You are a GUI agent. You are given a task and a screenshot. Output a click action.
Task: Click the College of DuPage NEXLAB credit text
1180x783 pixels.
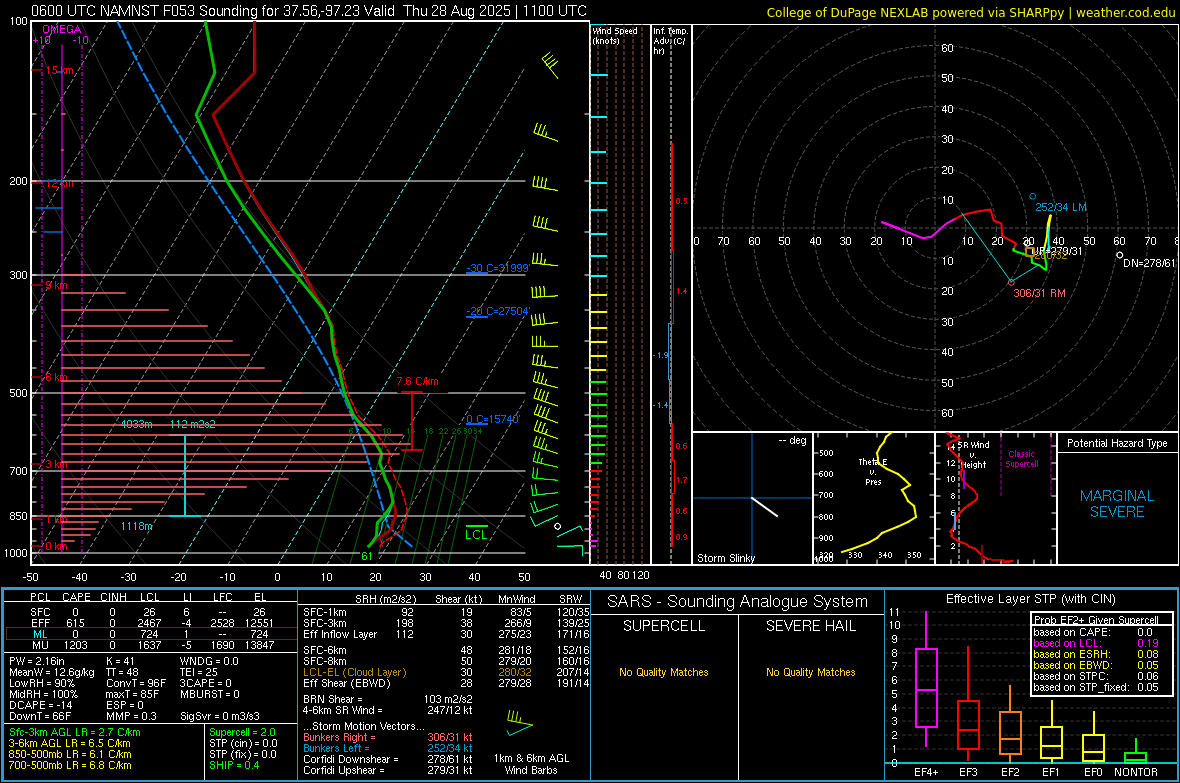click(970, 12)
